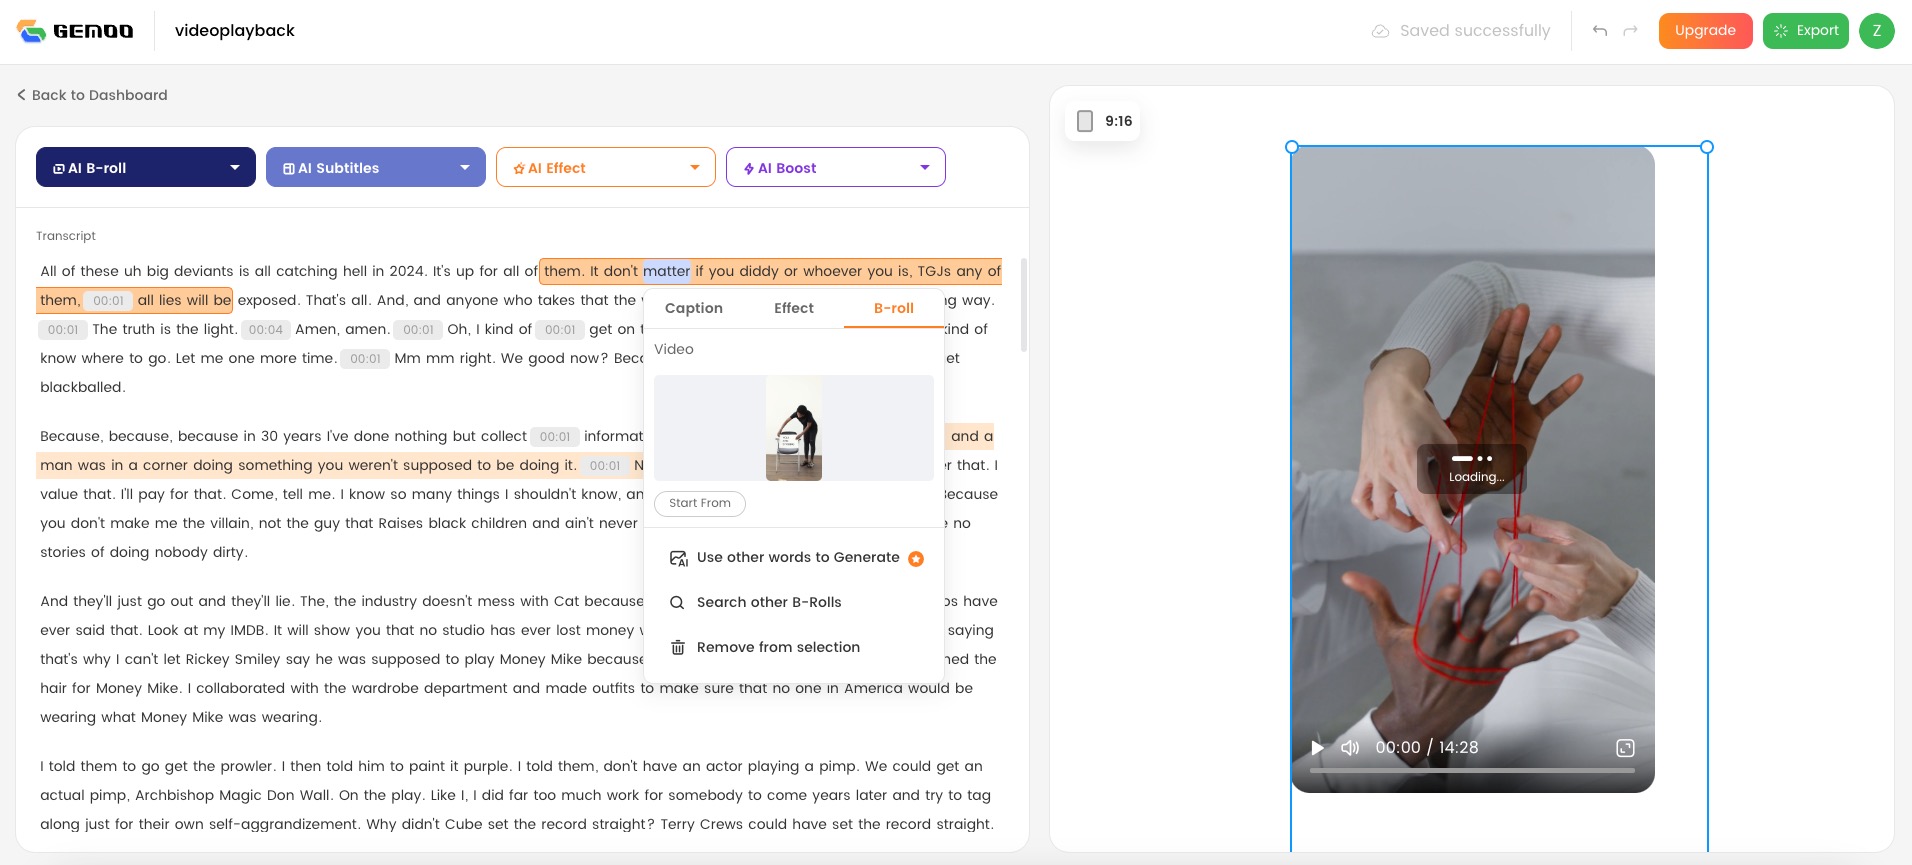Click the highlighted word 'matter' in transcript
1912x865 pixels.
[666, 271]
